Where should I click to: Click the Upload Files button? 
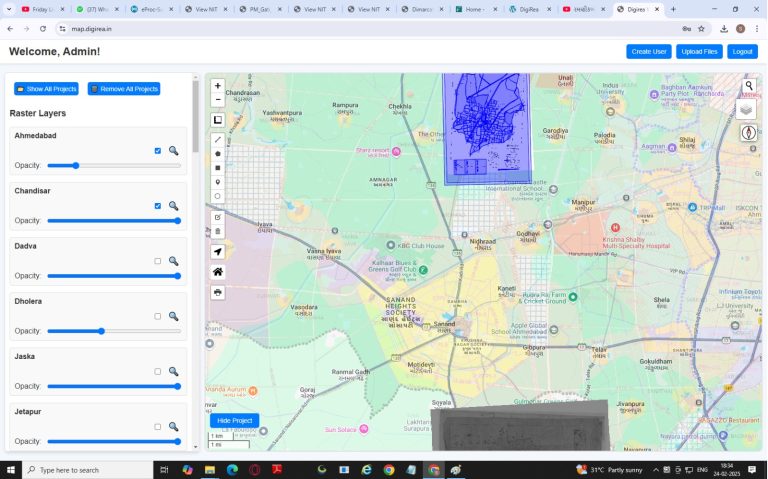coord(698,51)
